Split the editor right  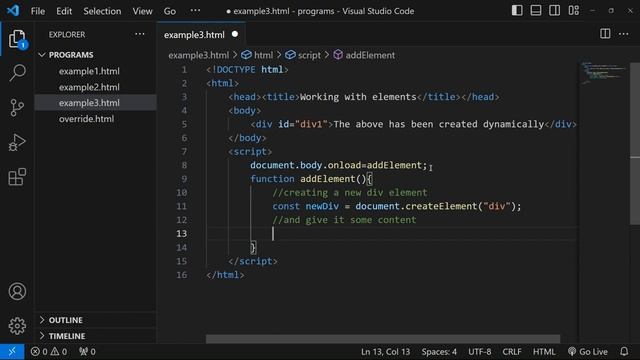[x=605, y=34]
